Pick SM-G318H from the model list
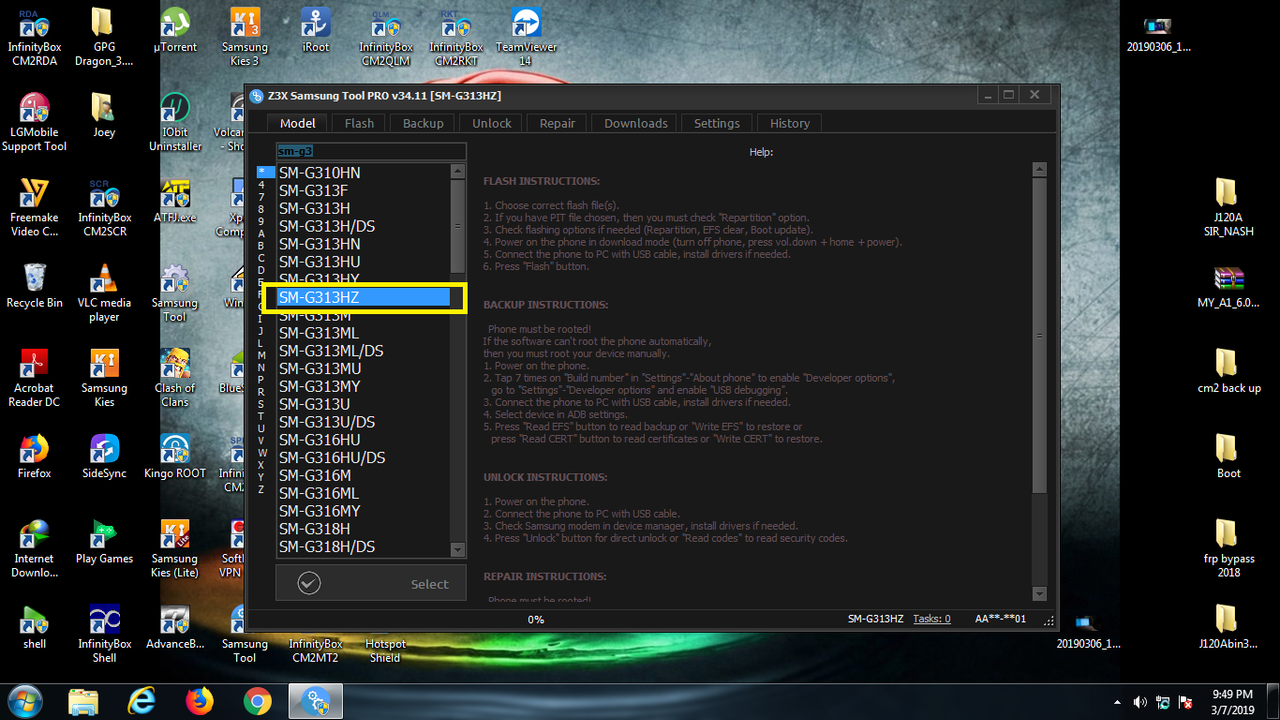Image resolution: width=1280 pixels, height=720 pixels. click(x=364, y=529)
